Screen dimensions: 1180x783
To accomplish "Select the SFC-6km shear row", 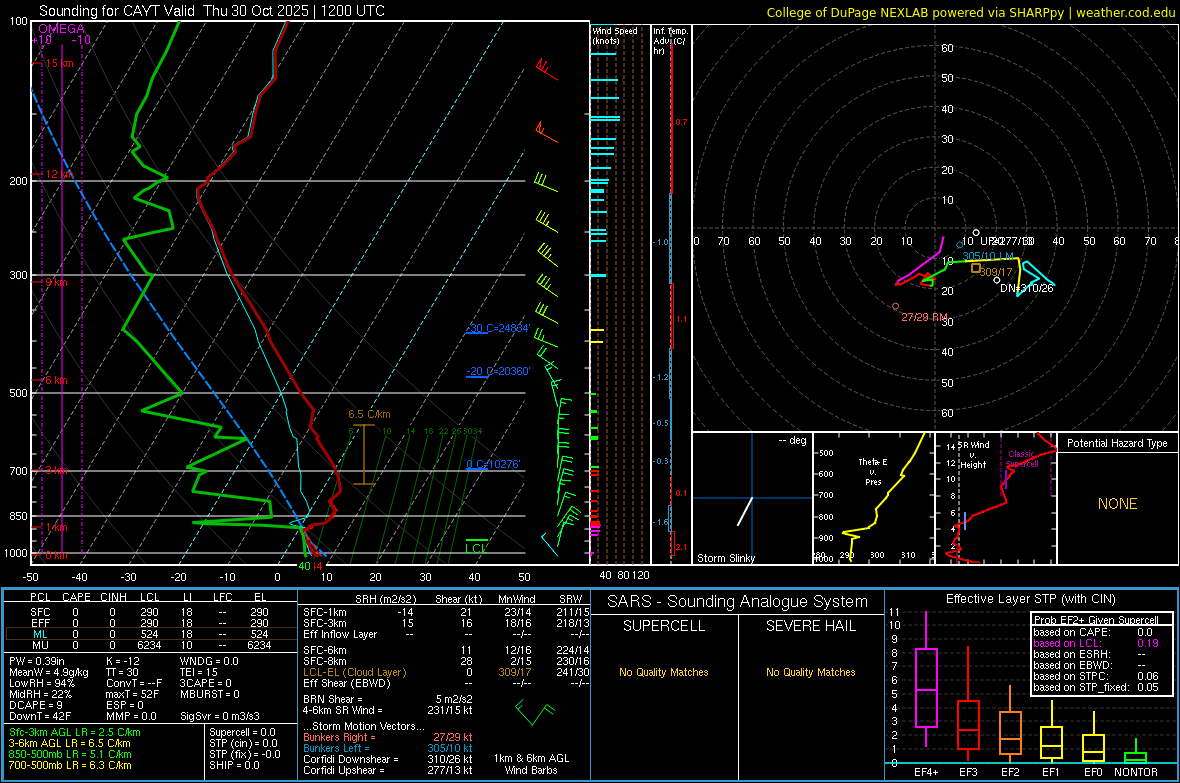I will click(446, 650).
